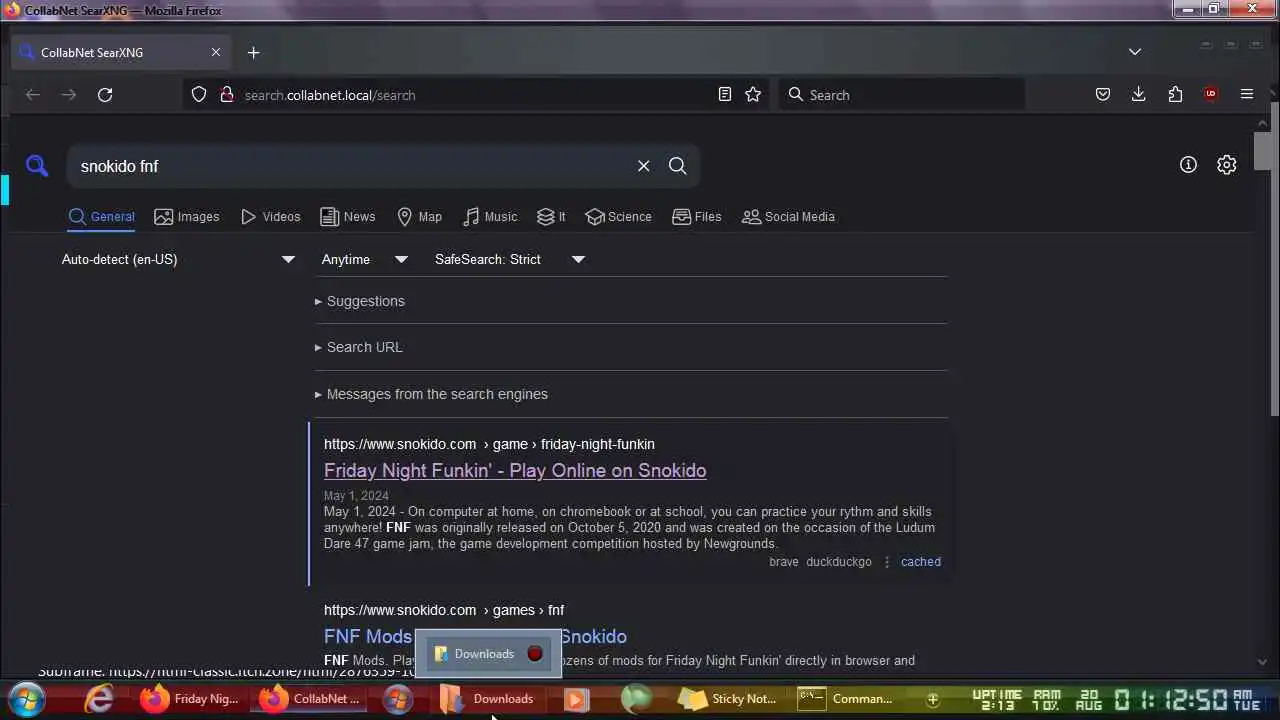Open the tracking protection shield icon
Image resolution: width=1280 pixels, height=720 pixels.
[199, 94]
